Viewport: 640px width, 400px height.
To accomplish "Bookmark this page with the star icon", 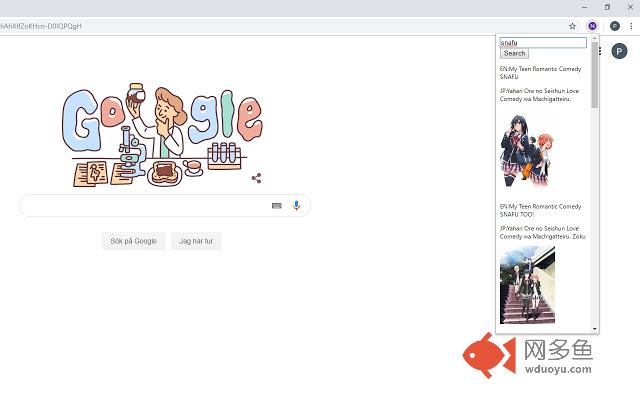I will [x=573, y=26].
